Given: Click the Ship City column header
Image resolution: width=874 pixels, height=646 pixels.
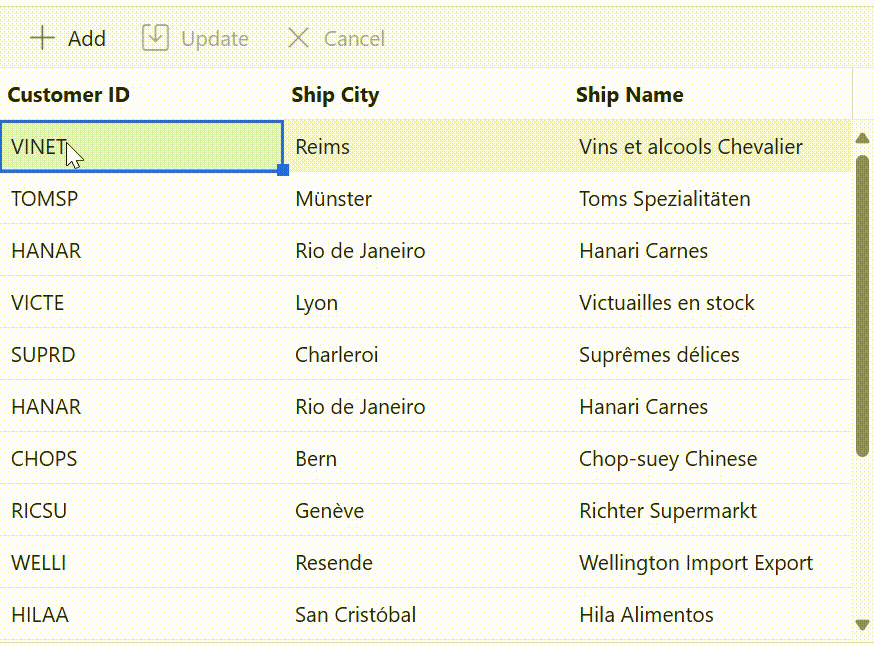Looking at the screenshot, I should pyautogui.click(x=335, y=95).
